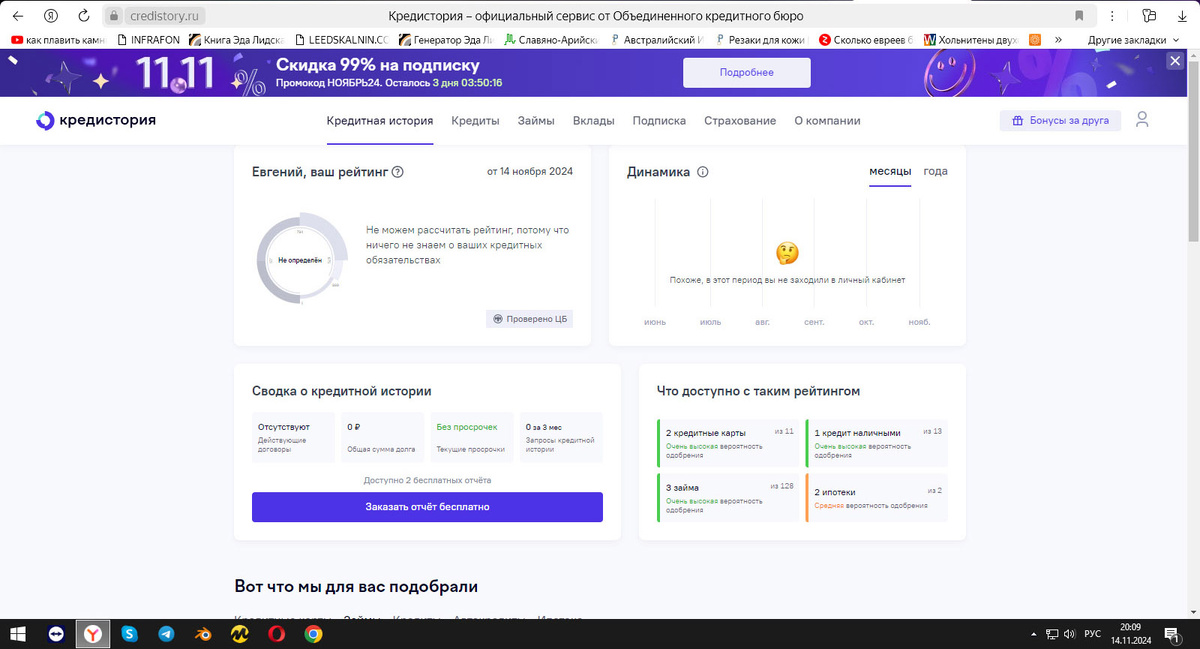Open the 'О компании' nav item
This screenshot has width=1200, height=649.
pyautogui.click(x=827, y=120)
